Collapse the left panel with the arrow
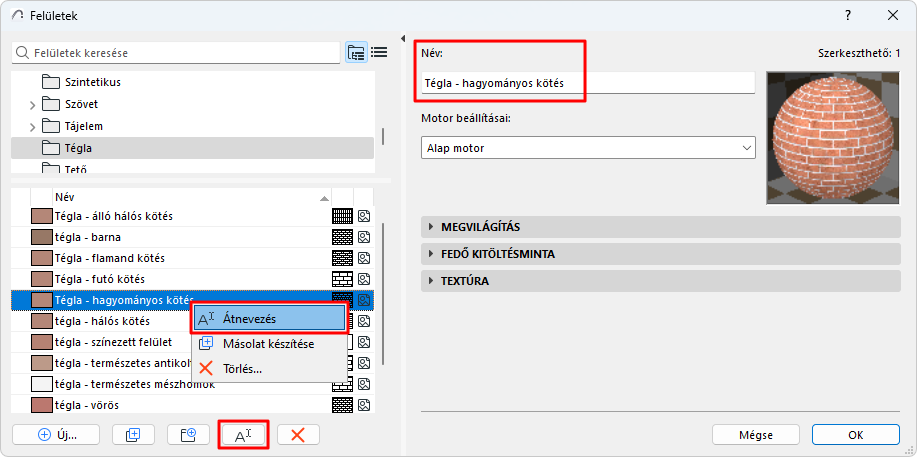Screen dimensions: 917x457 tap(403, 39)
